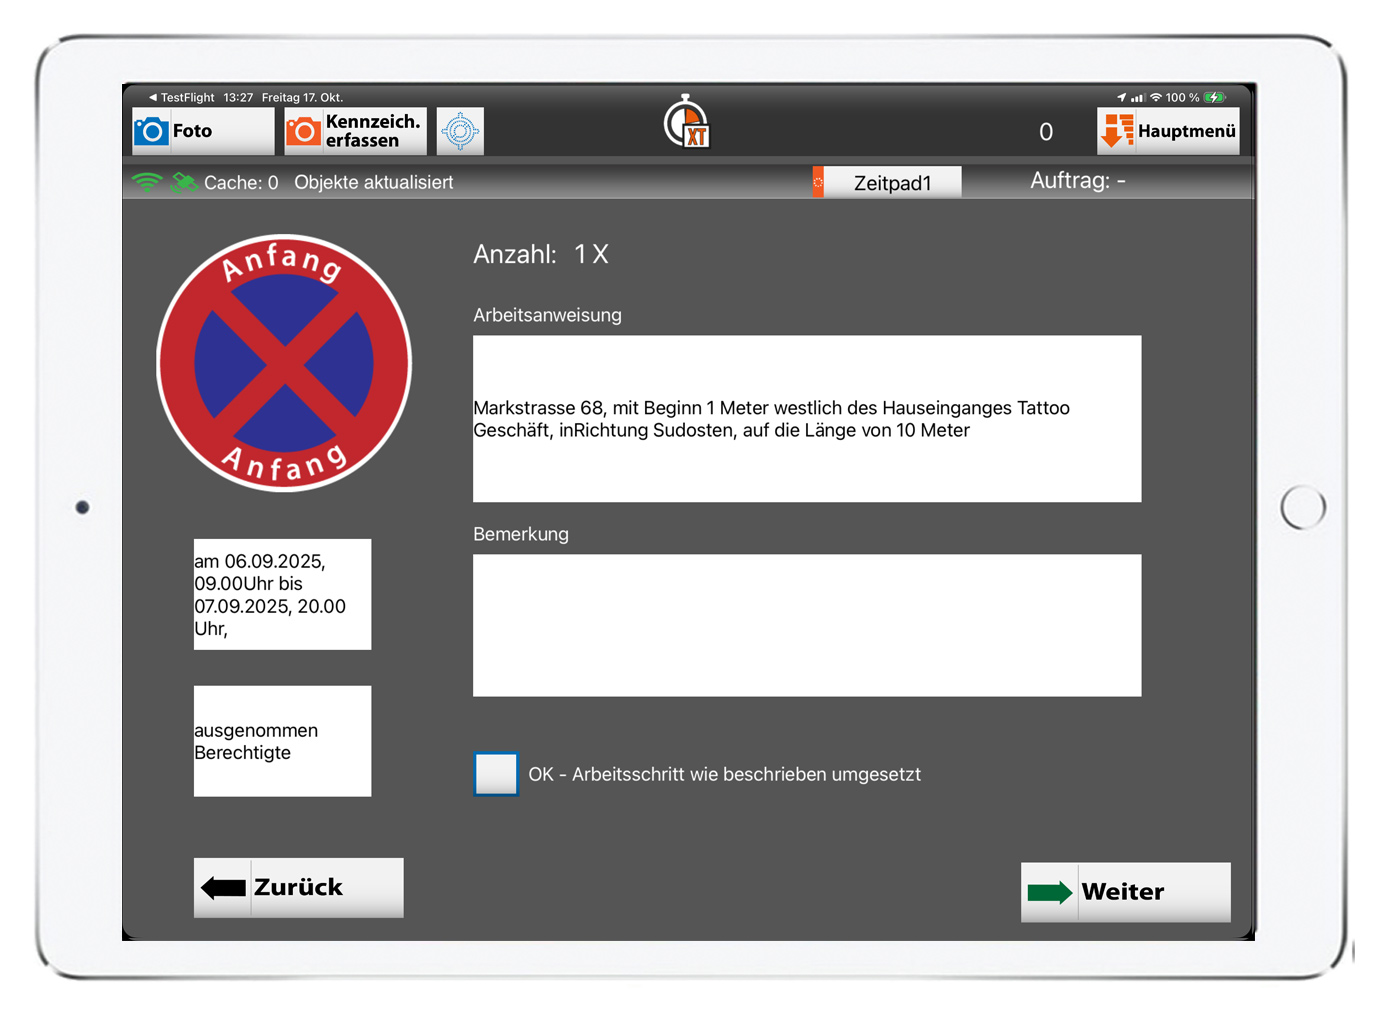Click the orange indicator left of Zeitpad1
The image size is (1400, 1024).
(x=818, y=182)
